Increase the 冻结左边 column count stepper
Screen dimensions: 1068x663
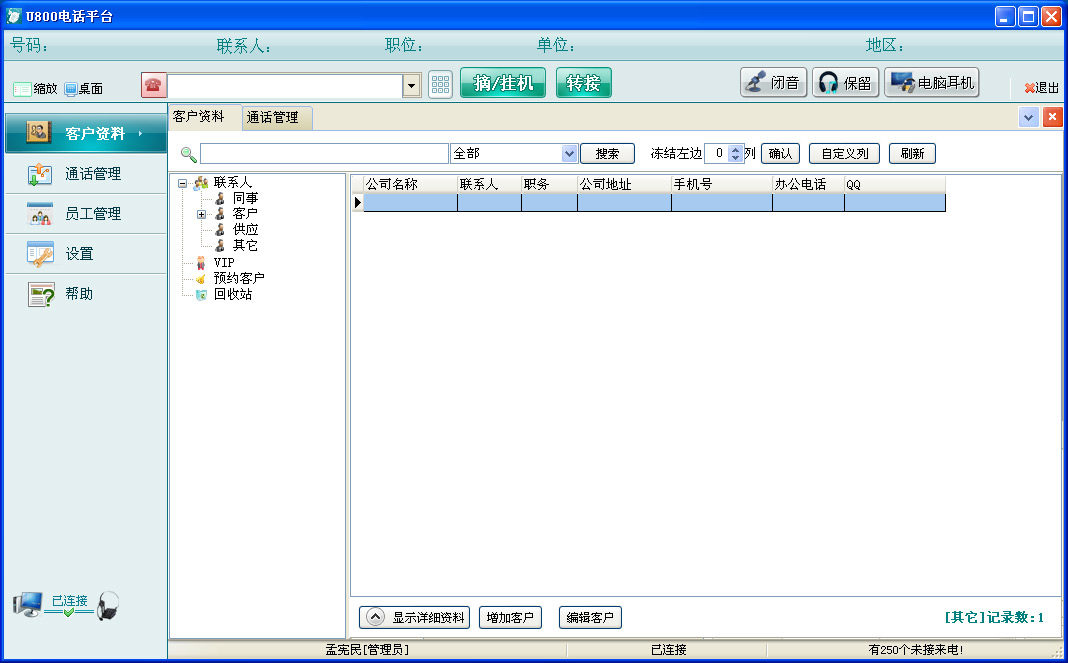(735, 149)
